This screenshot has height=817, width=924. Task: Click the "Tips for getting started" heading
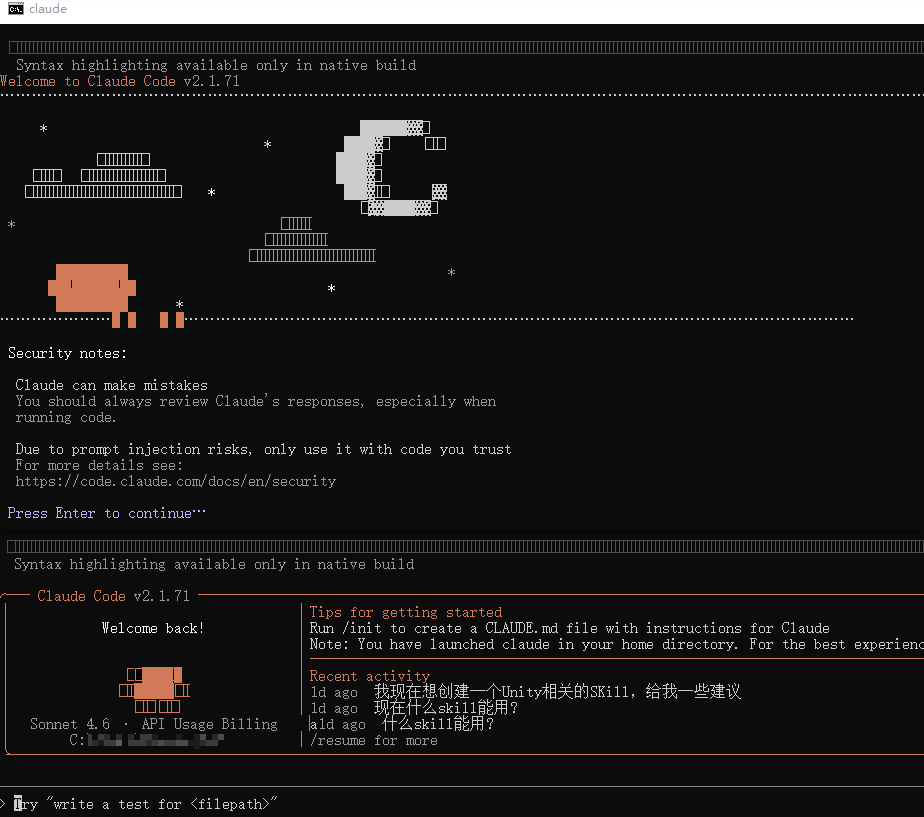[x=405, y=612]
